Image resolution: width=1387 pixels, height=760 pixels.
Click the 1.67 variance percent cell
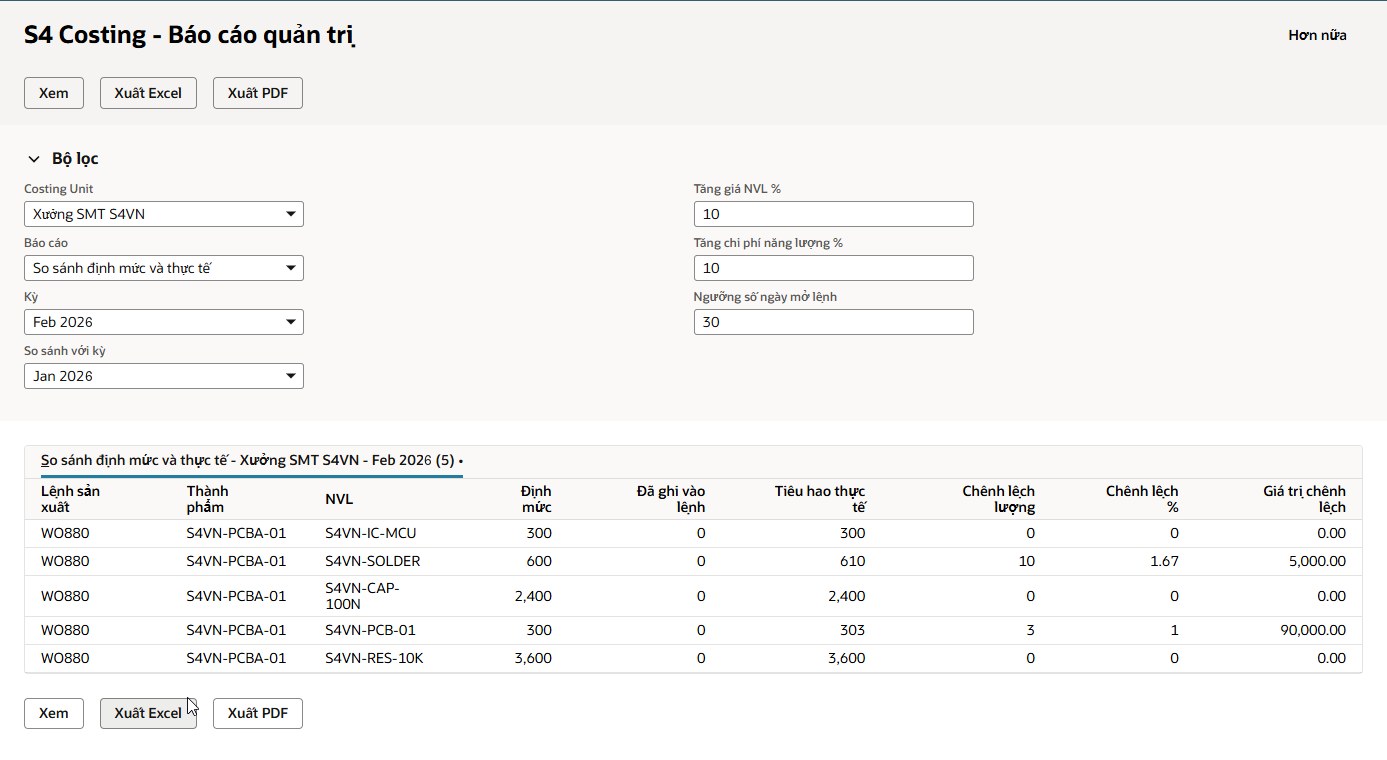1164,562
